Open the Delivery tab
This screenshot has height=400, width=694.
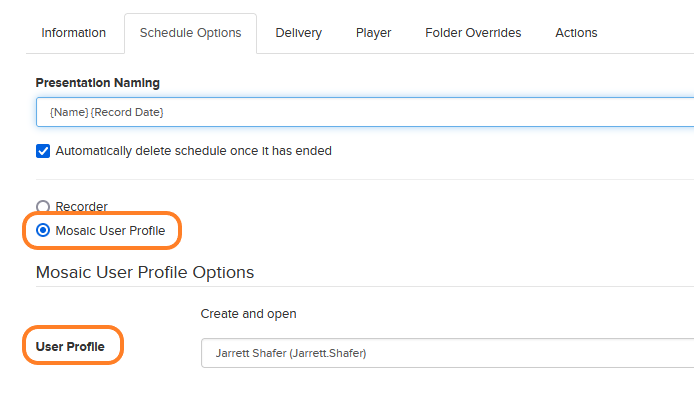pyautogui.click(x=298, y=33)
